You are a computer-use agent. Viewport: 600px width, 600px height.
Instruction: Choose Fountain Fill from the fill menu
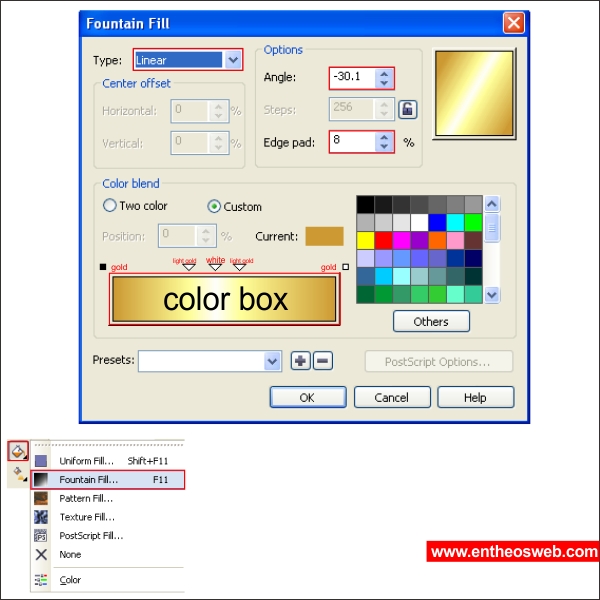coord(88,480)
